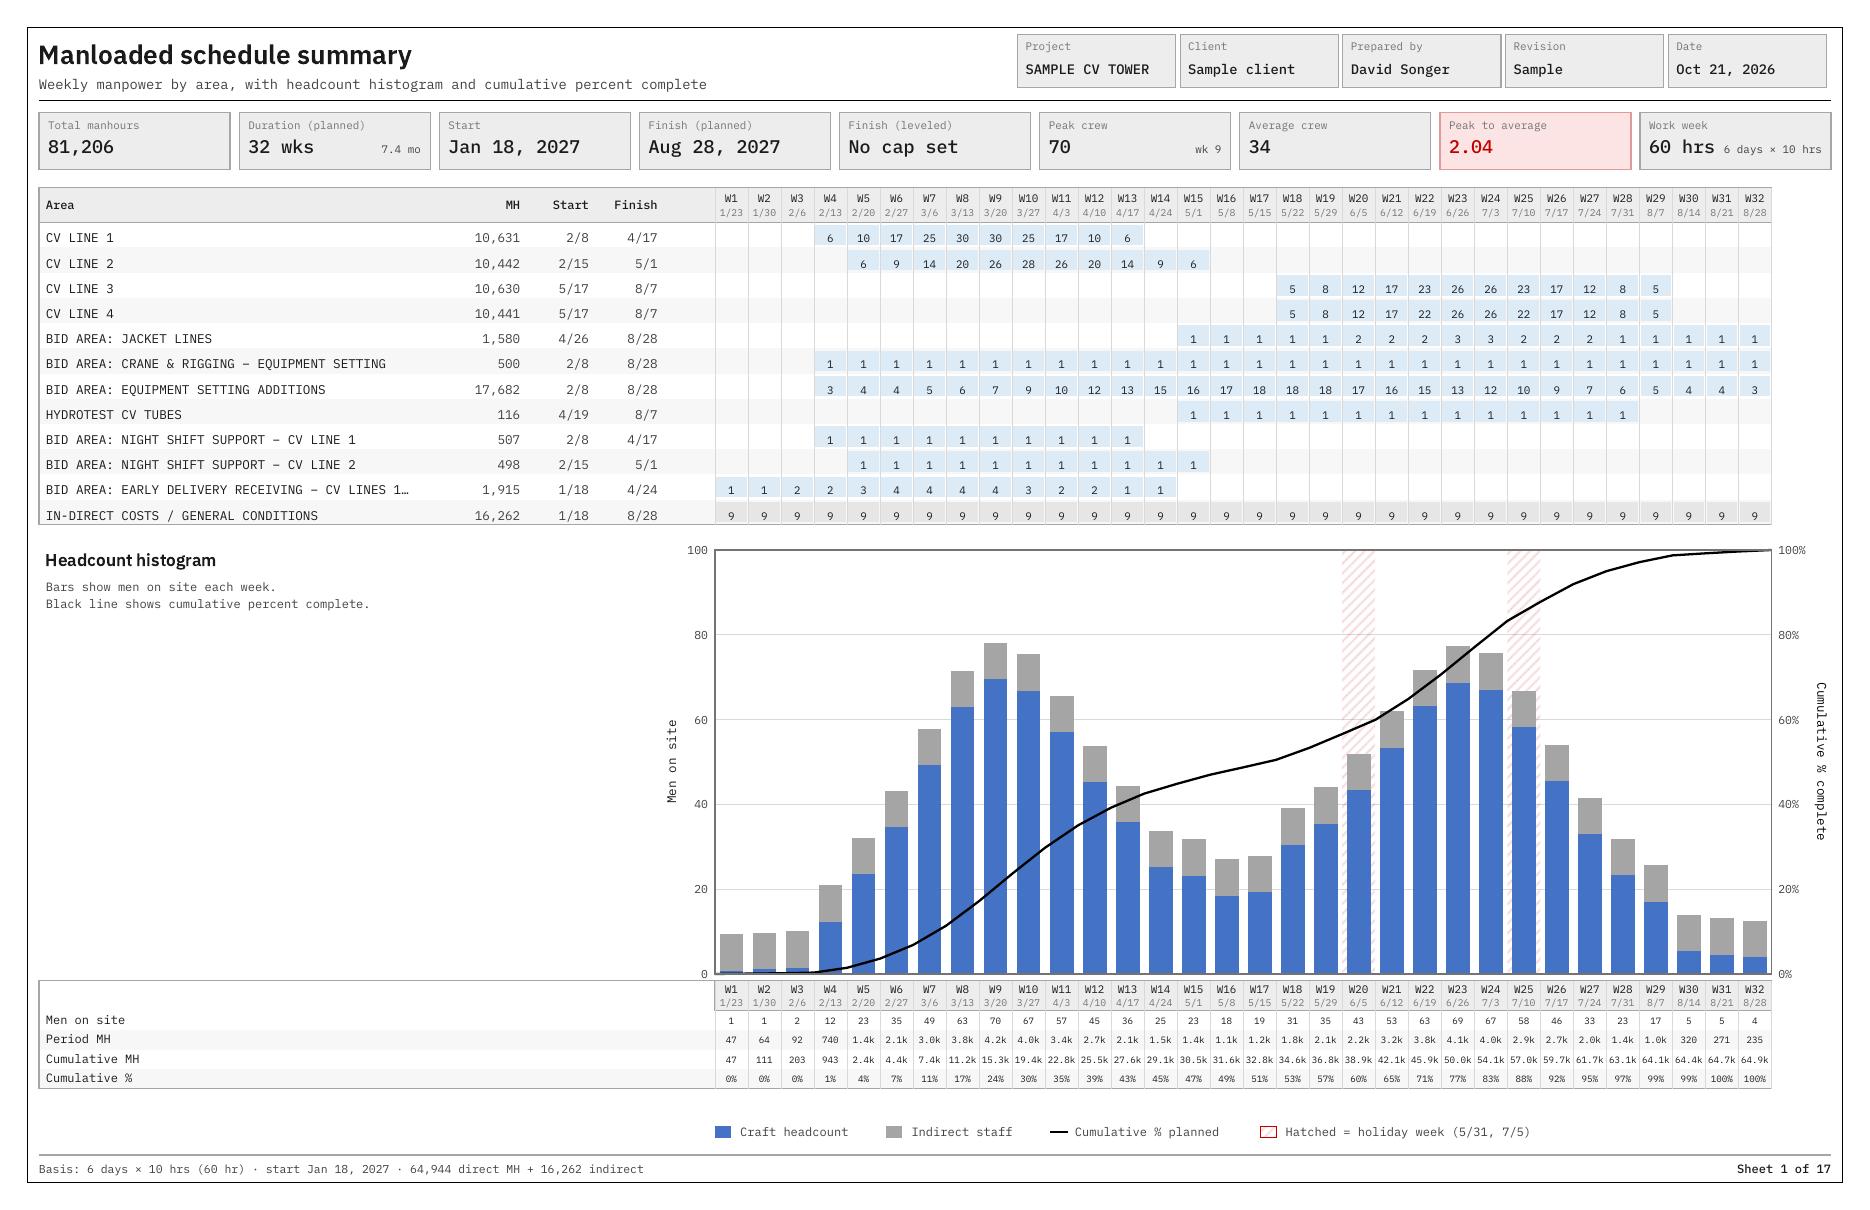Select the EARLY DELIVERY RECEIVING row label
The width and height of the screenshot is (1870, 1210).
227,490
